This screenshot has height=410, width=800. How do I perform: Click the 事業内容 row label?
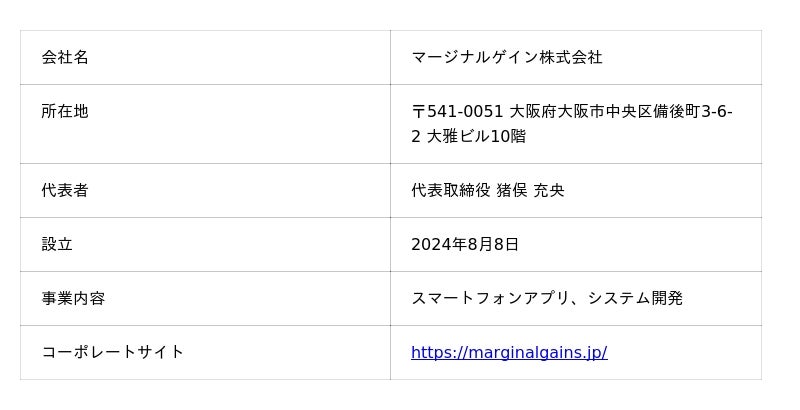tap(73, 298)
